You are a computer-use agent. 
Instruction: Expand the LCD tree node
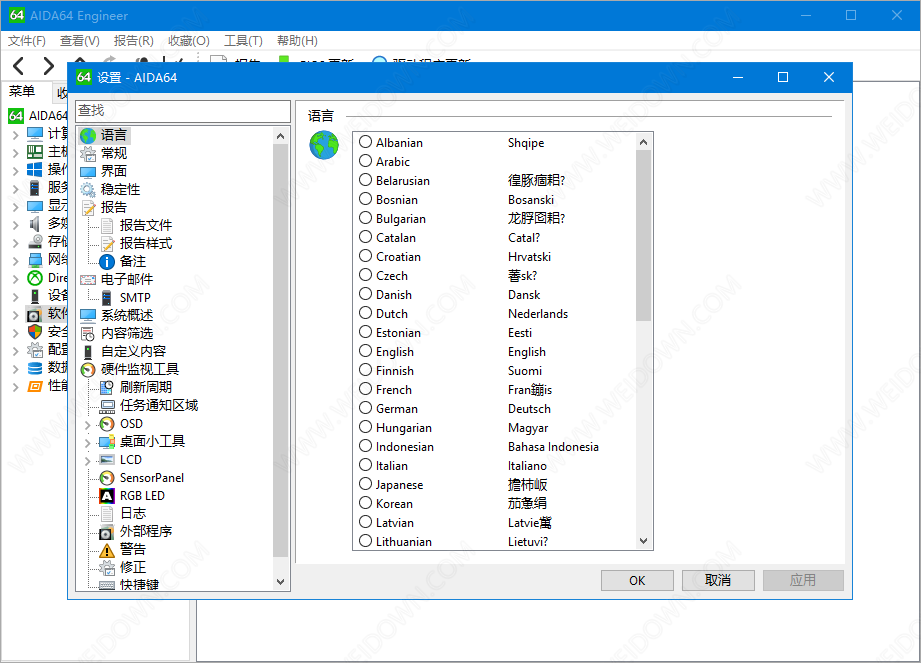click(88, 460)
